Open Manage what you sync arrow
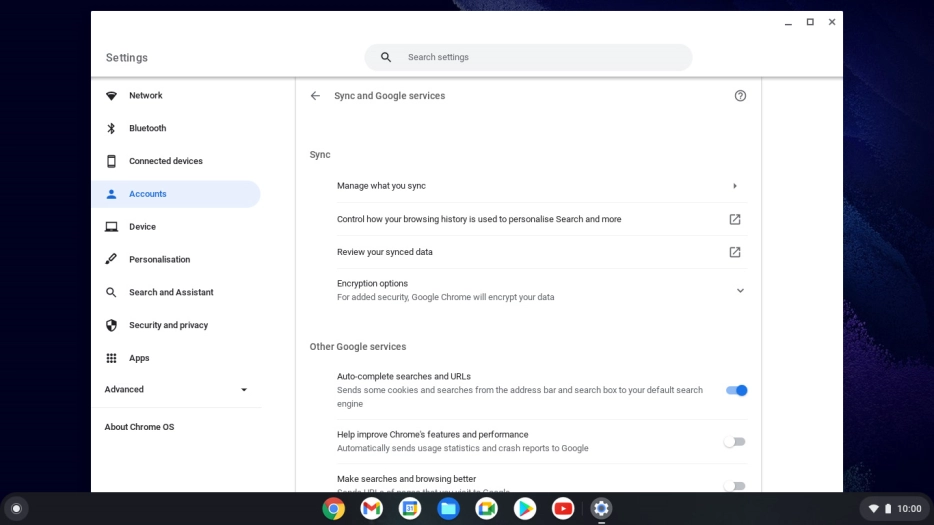This screenshot has height=525, width=934. click(735, 186)
